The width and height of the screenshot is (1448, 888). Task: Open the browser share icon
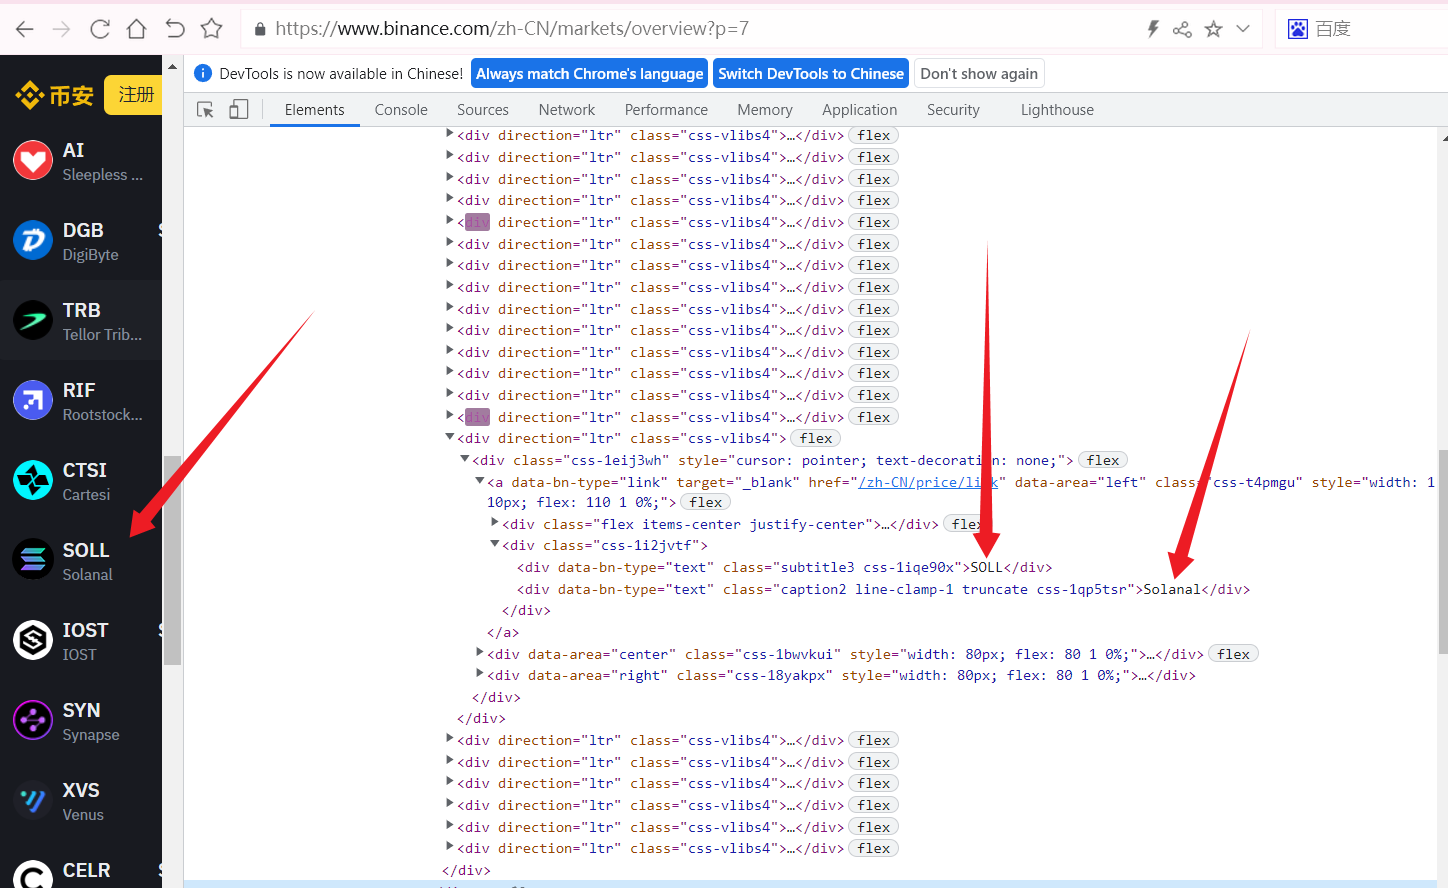pyautogui.click(x=1182, y=29)
